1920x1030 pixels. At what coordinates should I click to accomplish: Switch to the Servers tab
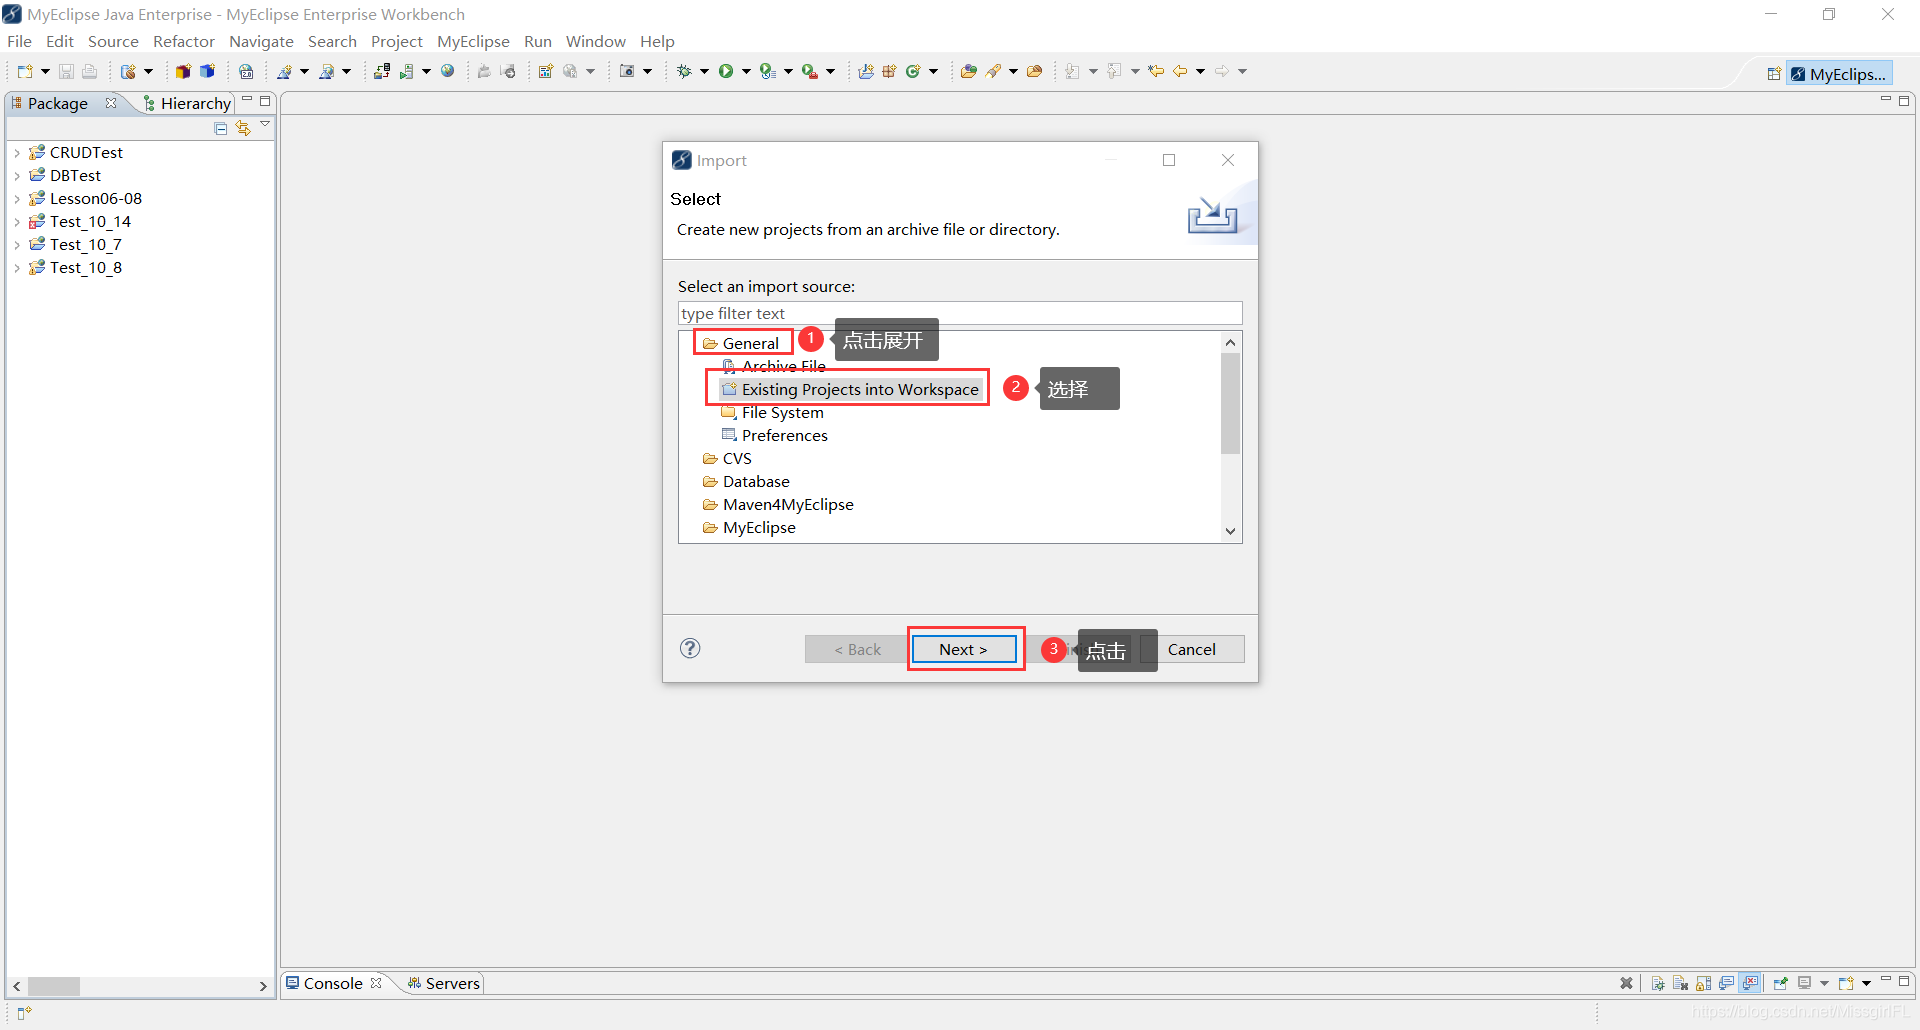coord(444,983)
